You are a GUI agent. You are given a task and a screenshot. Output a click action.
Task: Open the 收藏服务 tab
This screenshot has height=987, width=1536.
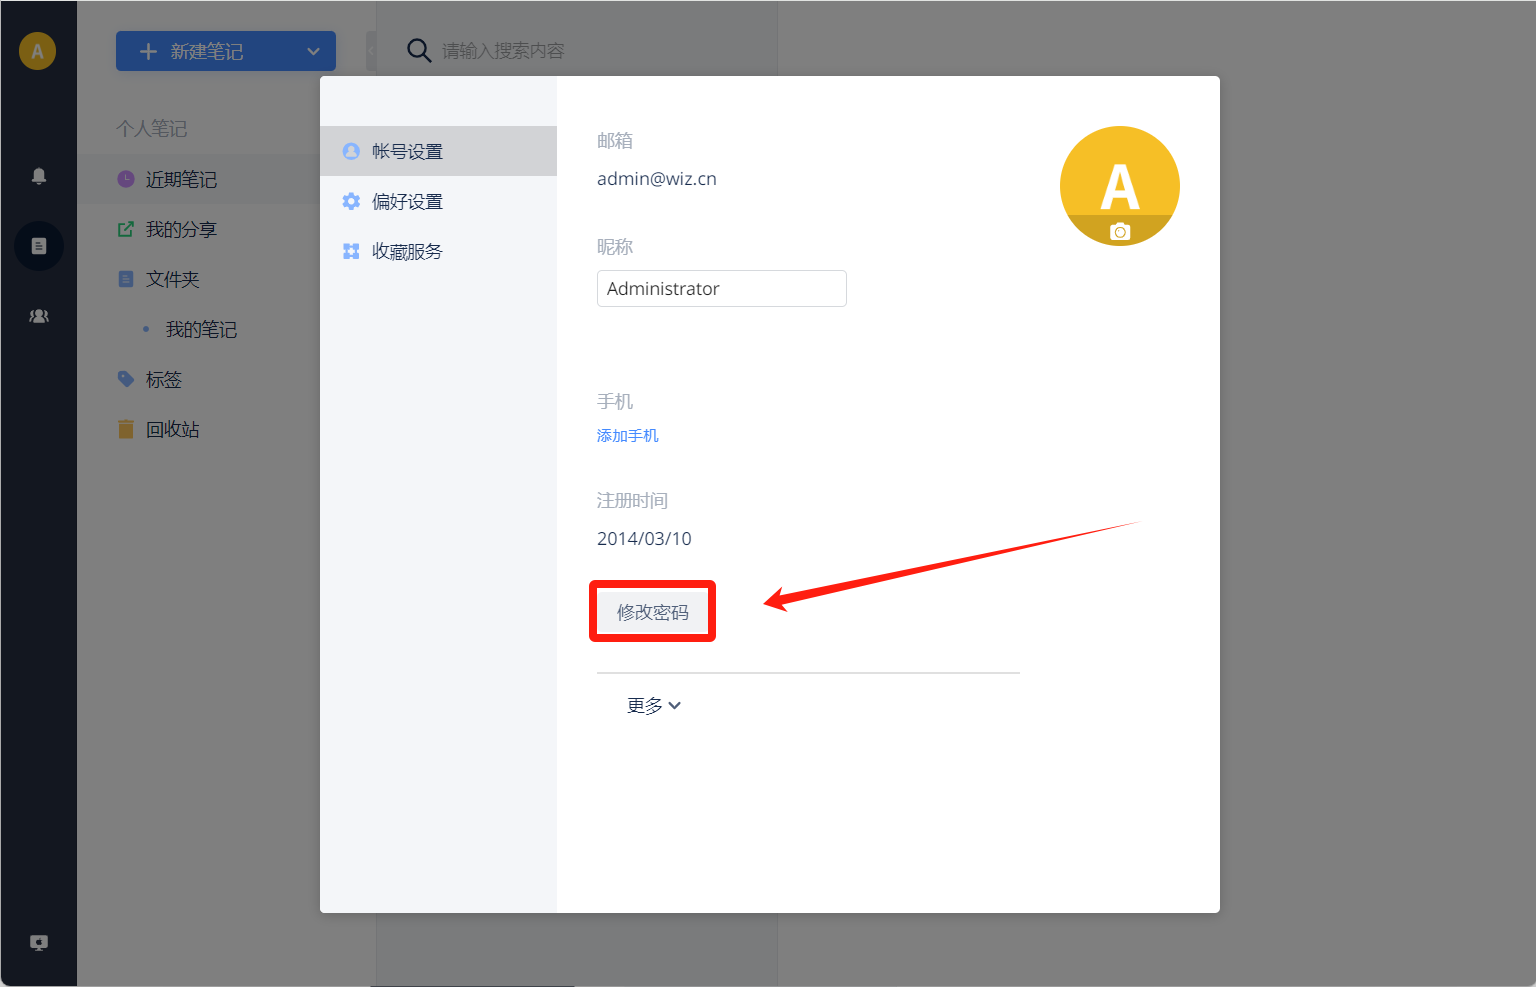[438, 251]
